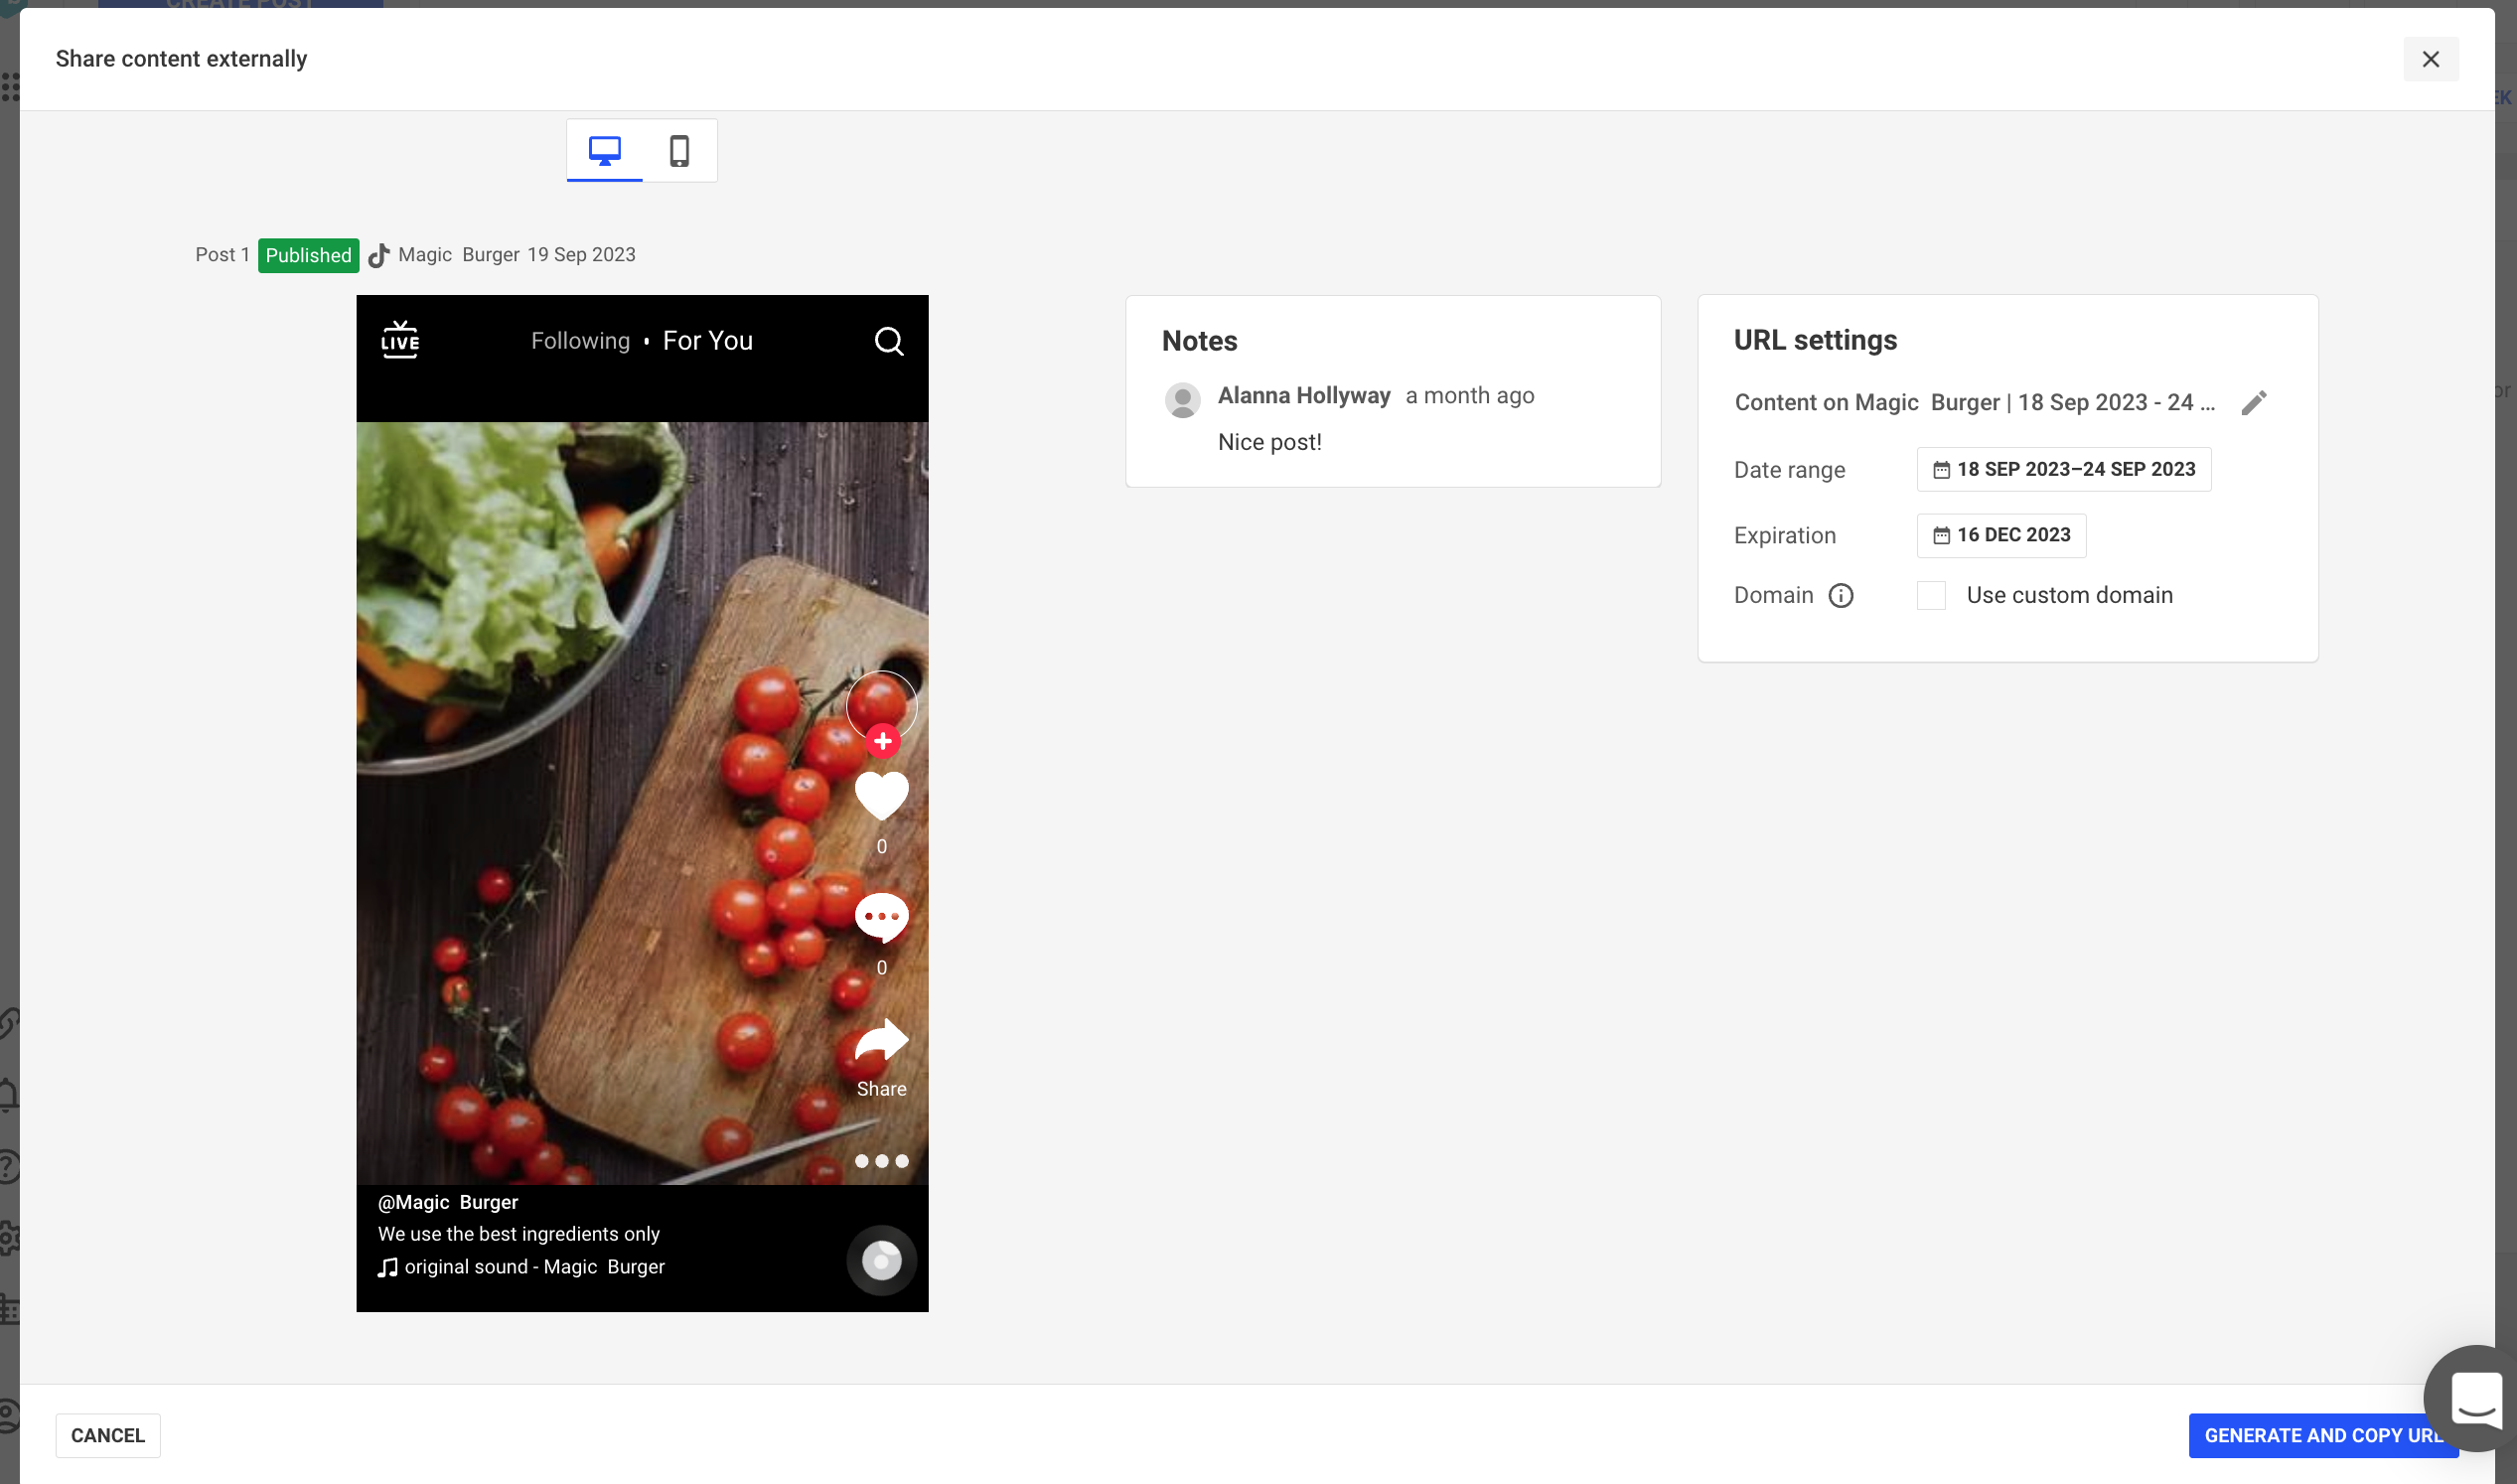Click the profile avatar circle in preview
This screenshot has width=2517, height=1484.
coord(881,704)
